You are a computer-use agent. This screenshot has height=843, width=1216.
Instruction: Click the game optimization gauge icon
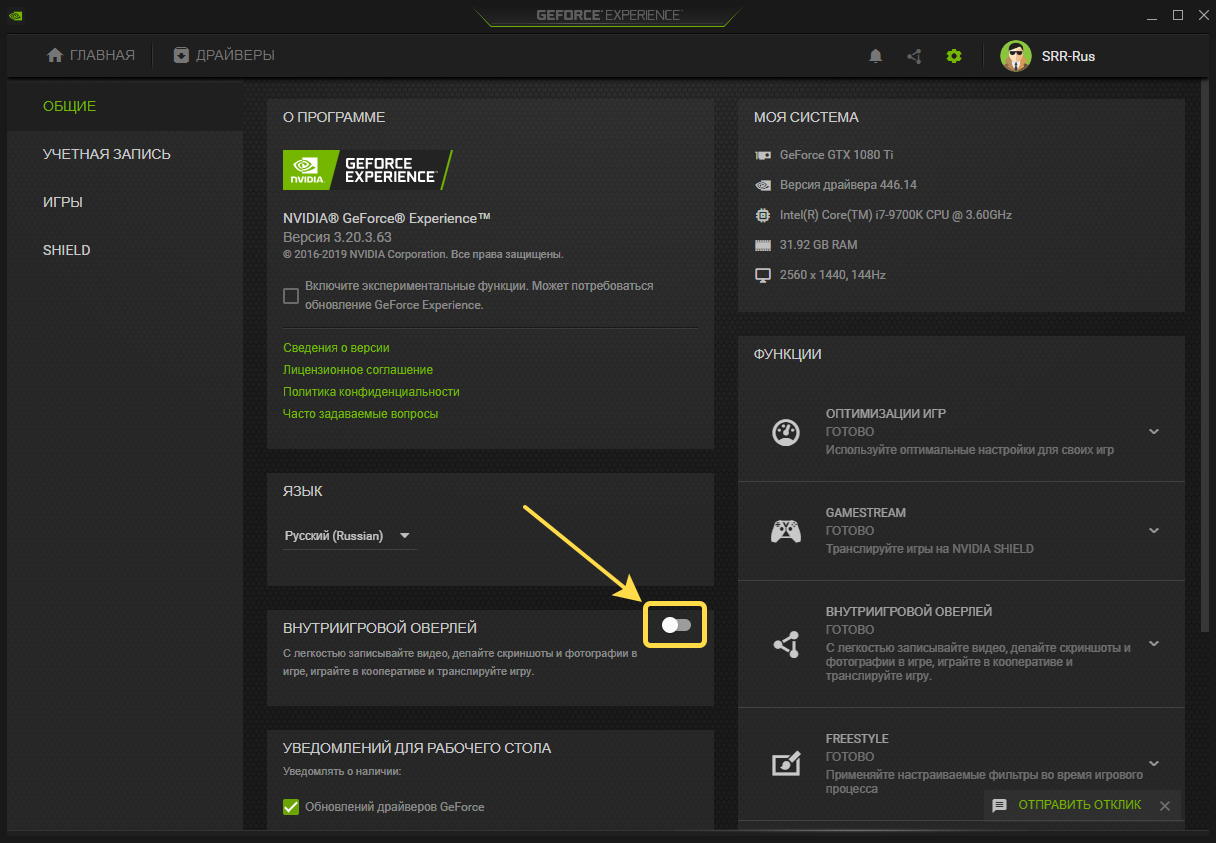[786, 432]
